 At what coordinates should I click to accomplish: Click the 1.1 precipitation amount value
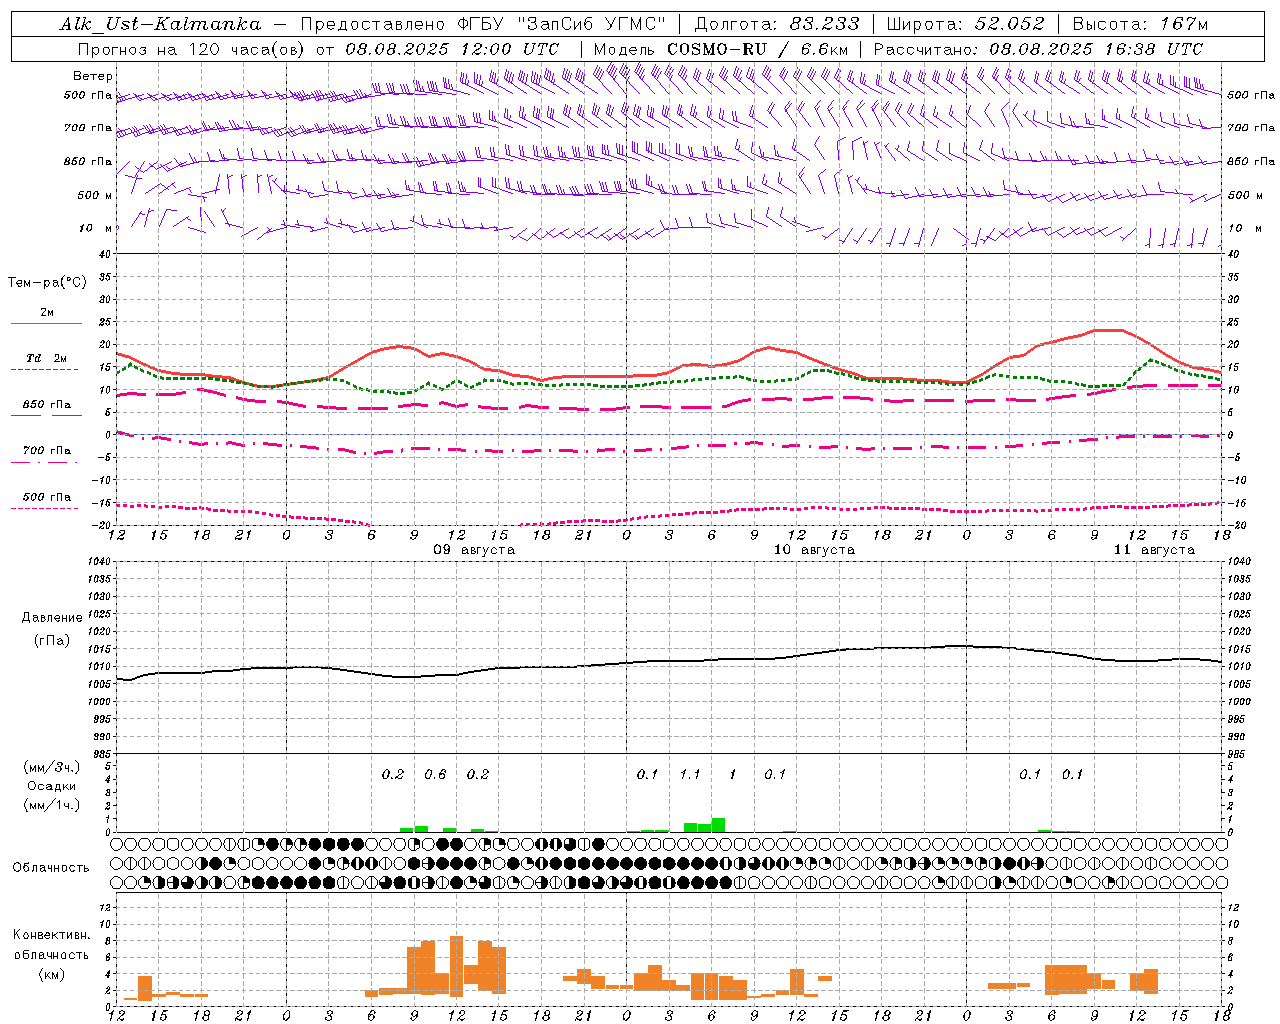coord(690,775)
